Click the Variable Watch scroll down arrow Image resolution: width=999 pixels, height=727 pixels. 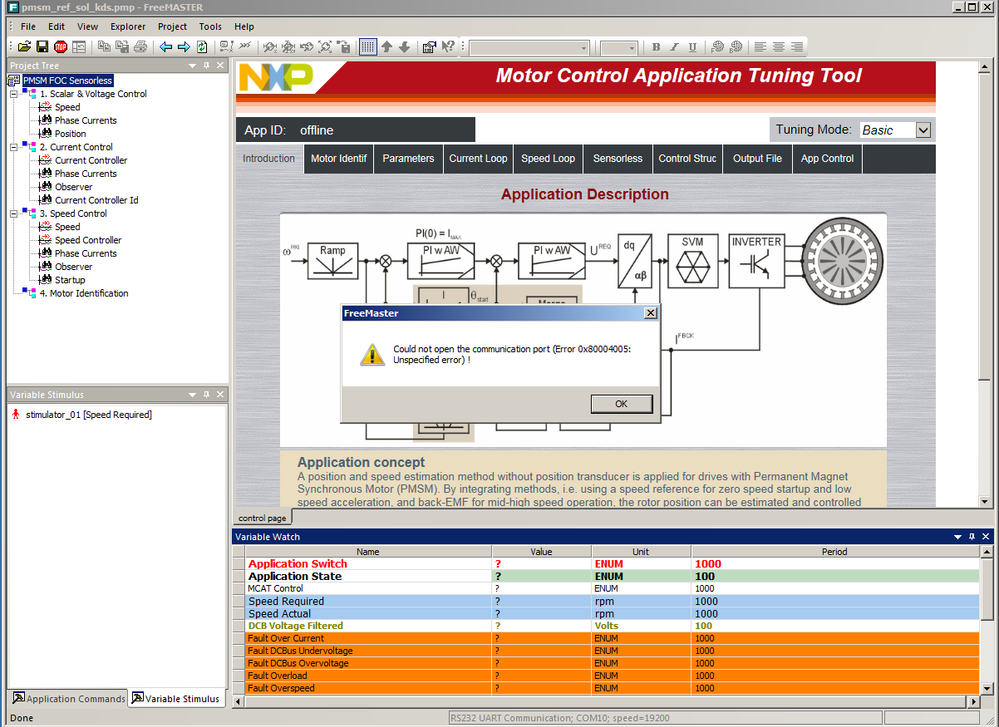986,688
